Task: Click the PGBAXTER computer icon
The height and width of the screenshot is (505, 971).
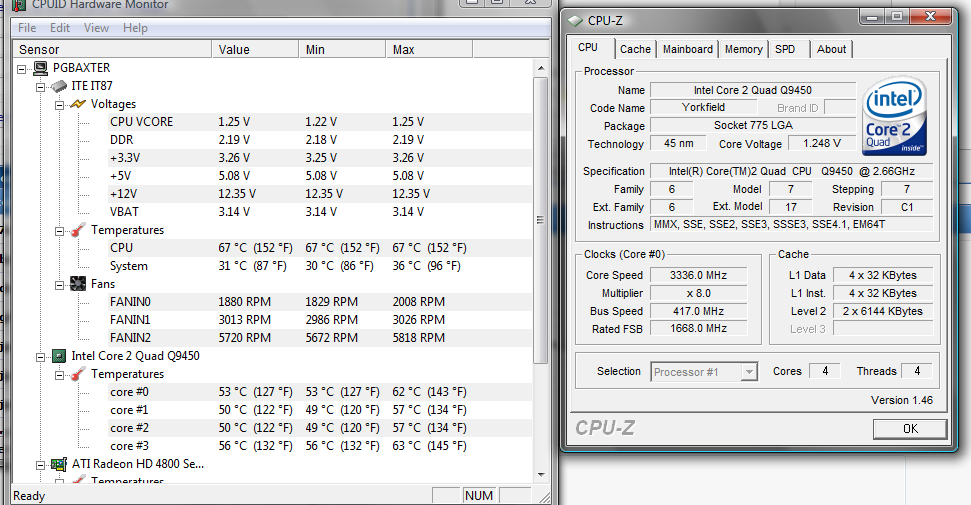Action: point(41,68)
